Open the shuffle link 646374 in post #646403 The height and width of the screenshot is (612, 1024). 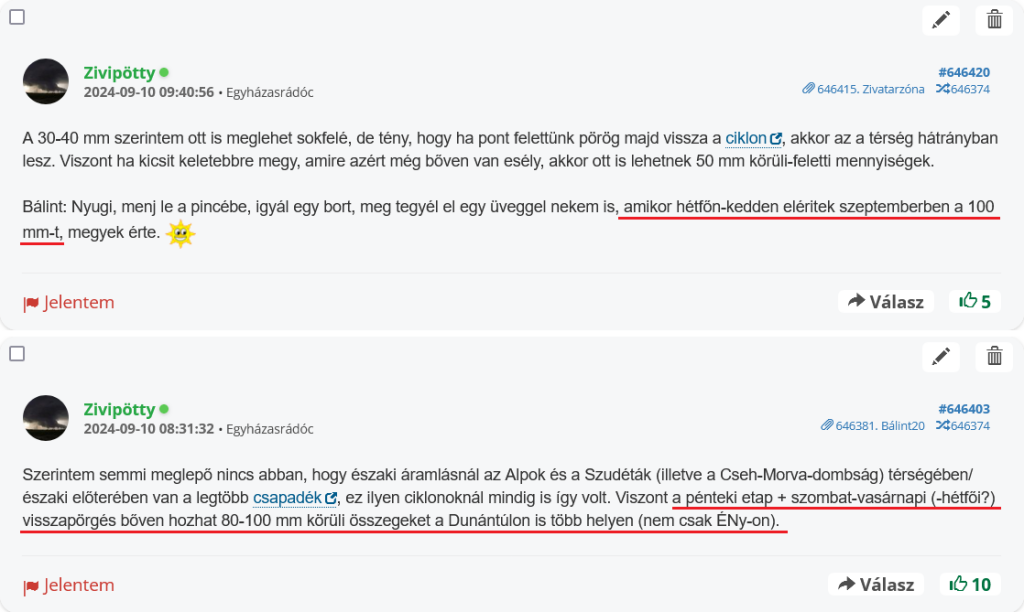(963, 425)
